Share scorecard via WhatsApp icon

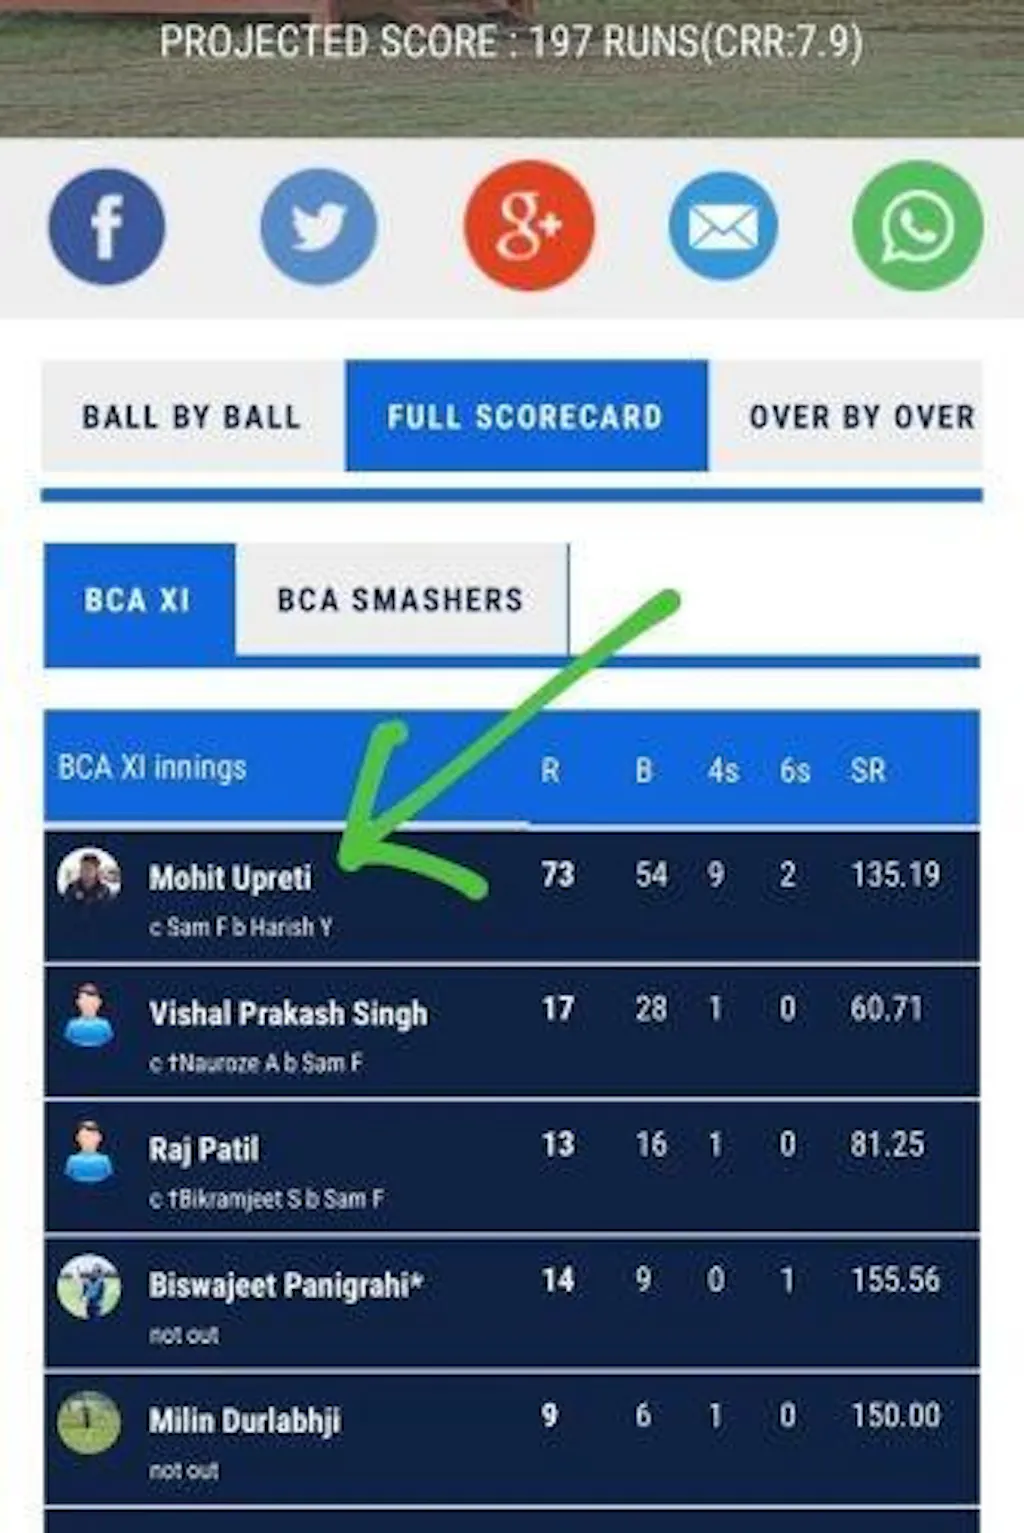tap(917, 225)
